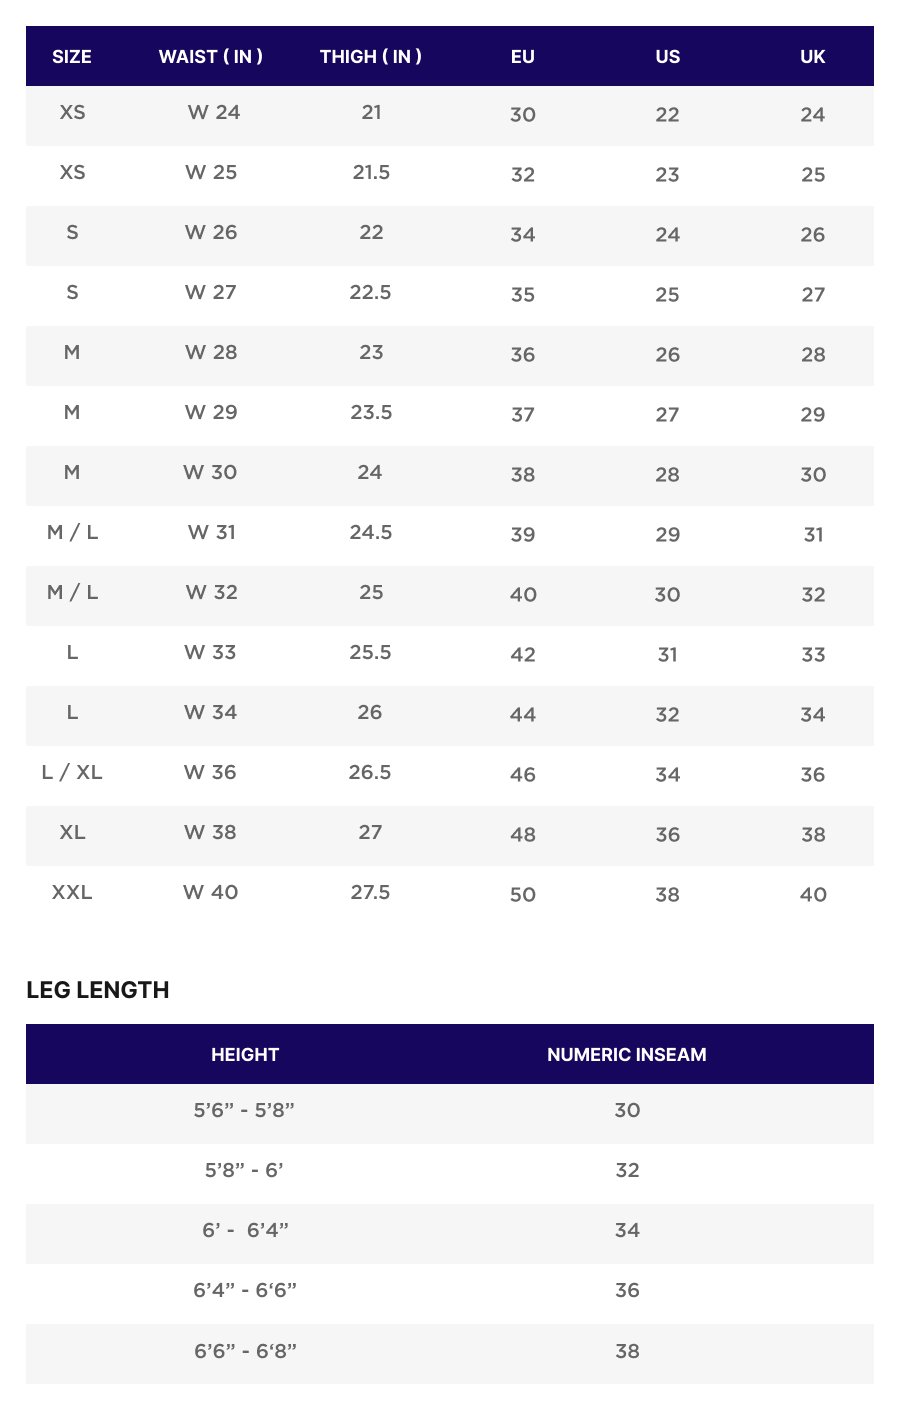Click the NUMERIC INSEAM column header
900x1424 pixels.
point(627,1055)
